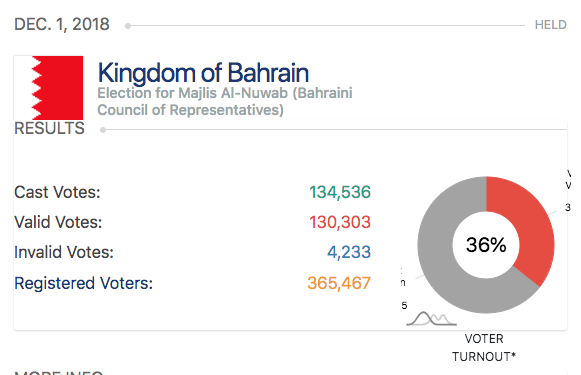The image size is (581, 375).
Task: Click the MORE INFO section heading
Action: point(59,372)
